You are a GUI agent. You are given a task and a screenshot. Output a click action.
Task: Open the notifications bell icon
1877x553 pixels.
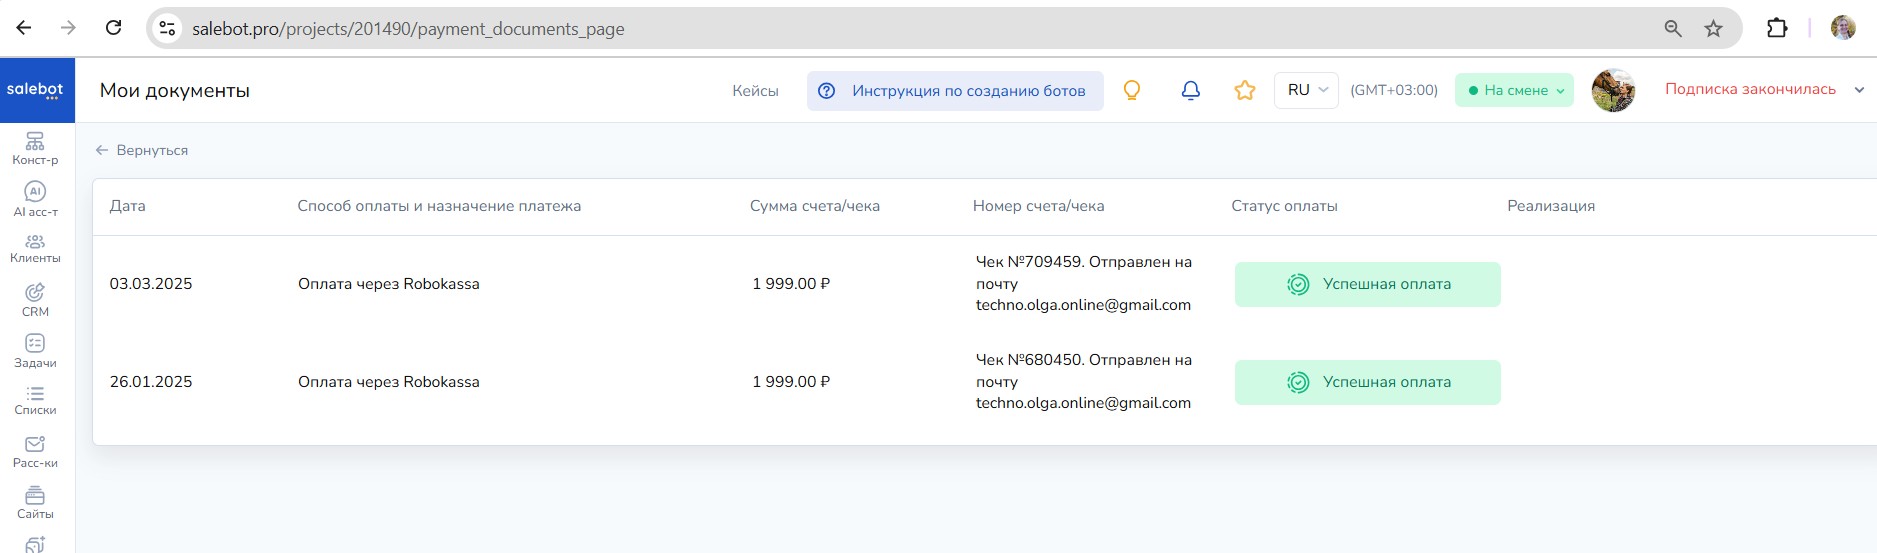[1190, 90]
